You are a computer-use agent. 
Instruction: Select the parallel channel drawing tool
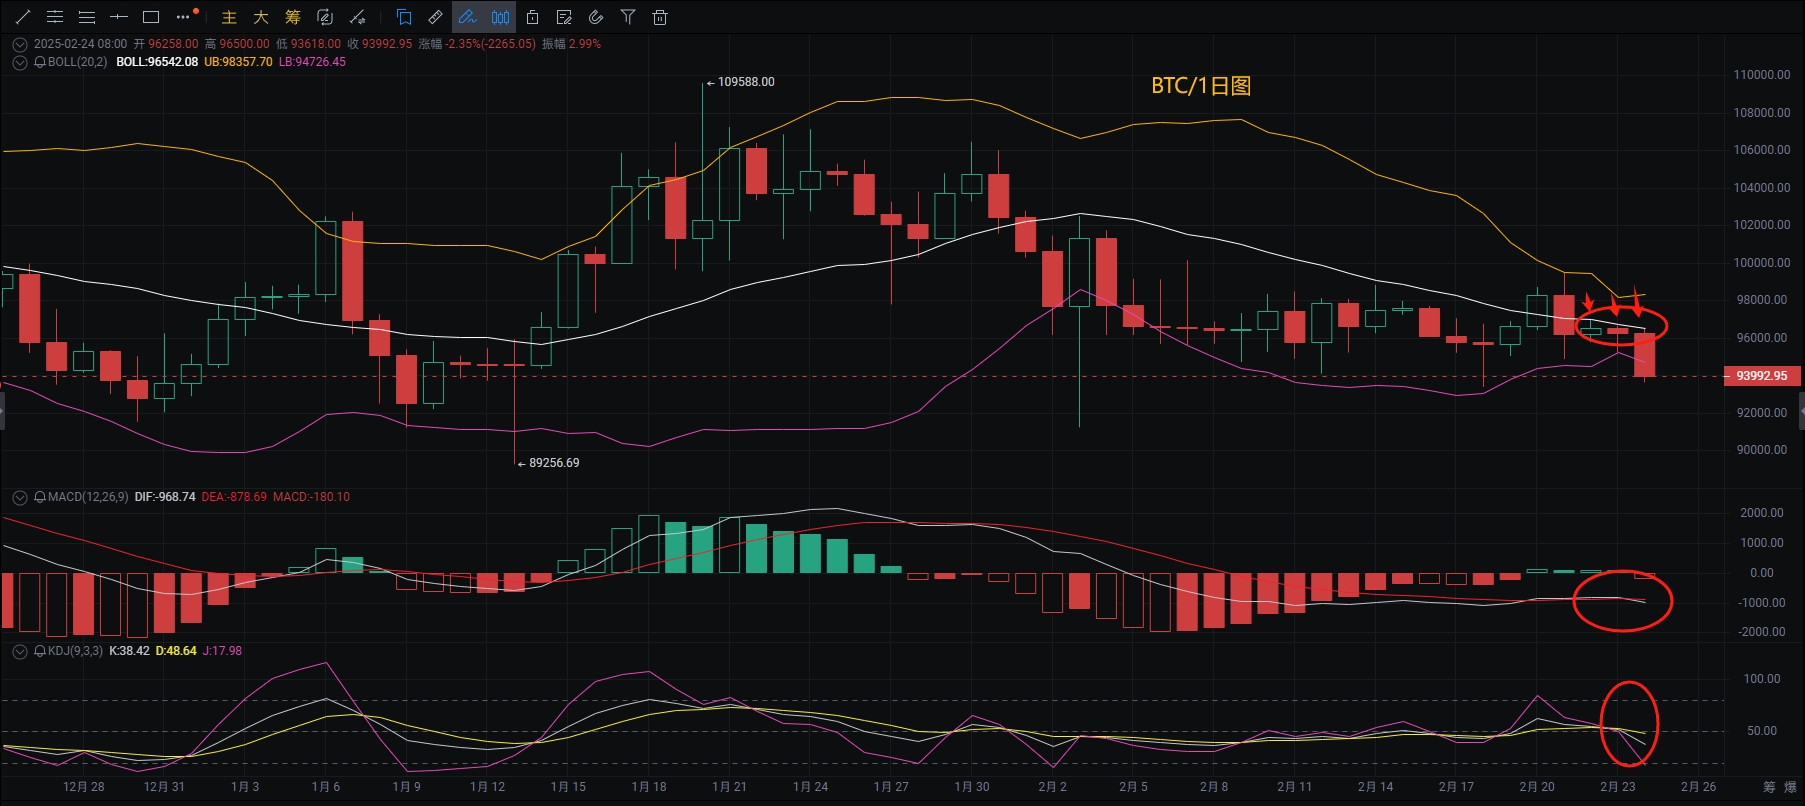pyautogui.click(x=55, y=17)
